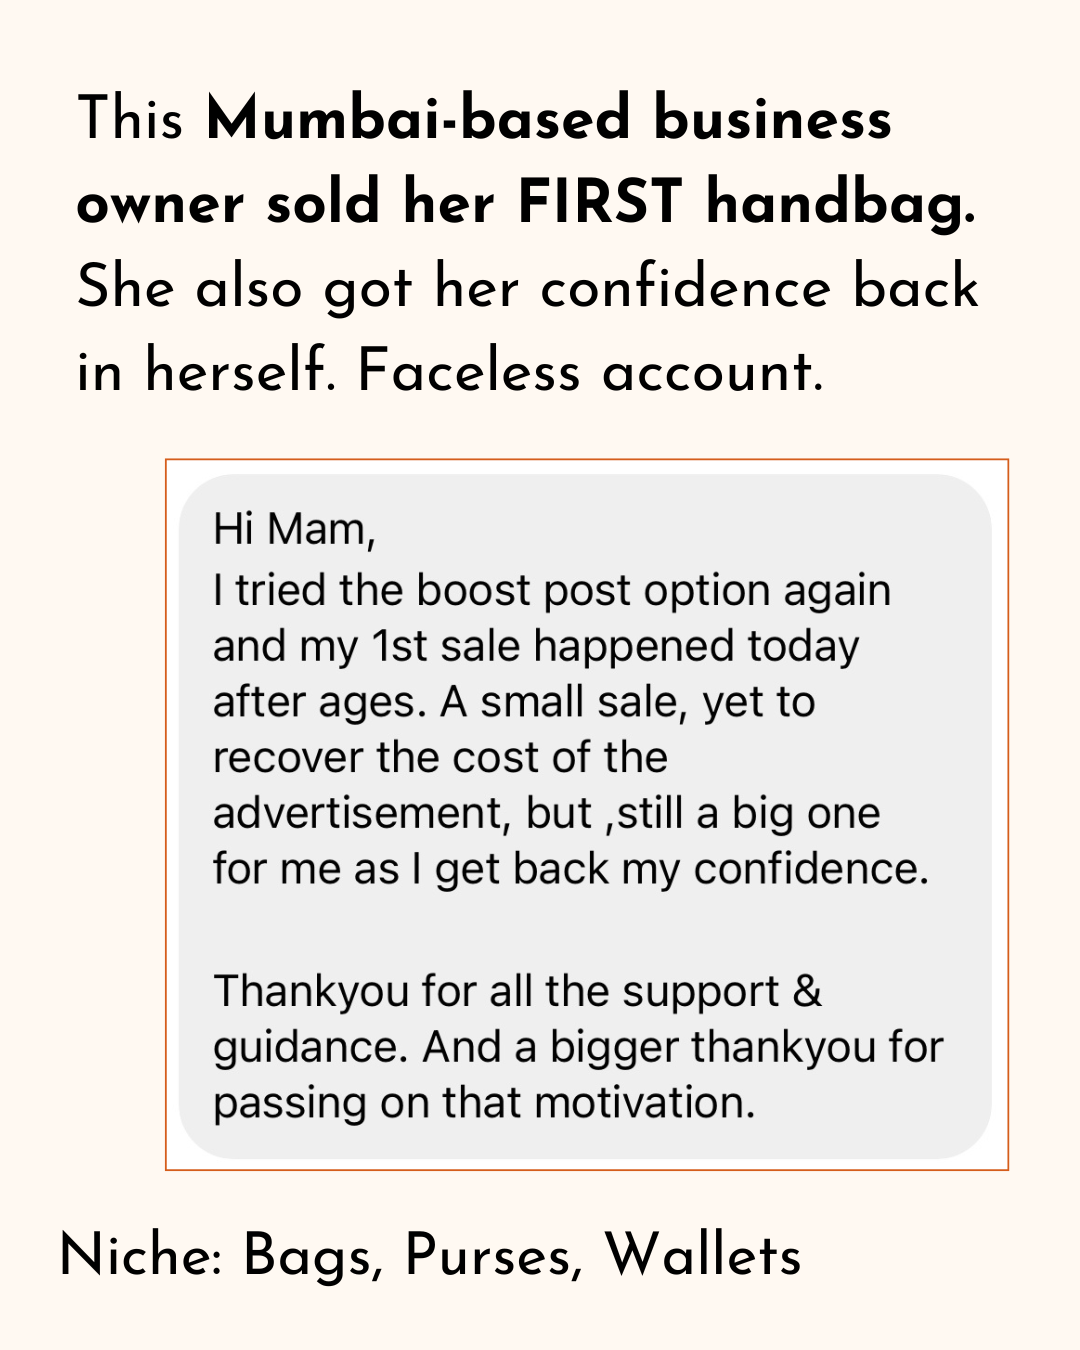Click the line "after ages. A small sale, yet to"
The height and width of the screenshot is (1350, 1080).
click(514, 702)
